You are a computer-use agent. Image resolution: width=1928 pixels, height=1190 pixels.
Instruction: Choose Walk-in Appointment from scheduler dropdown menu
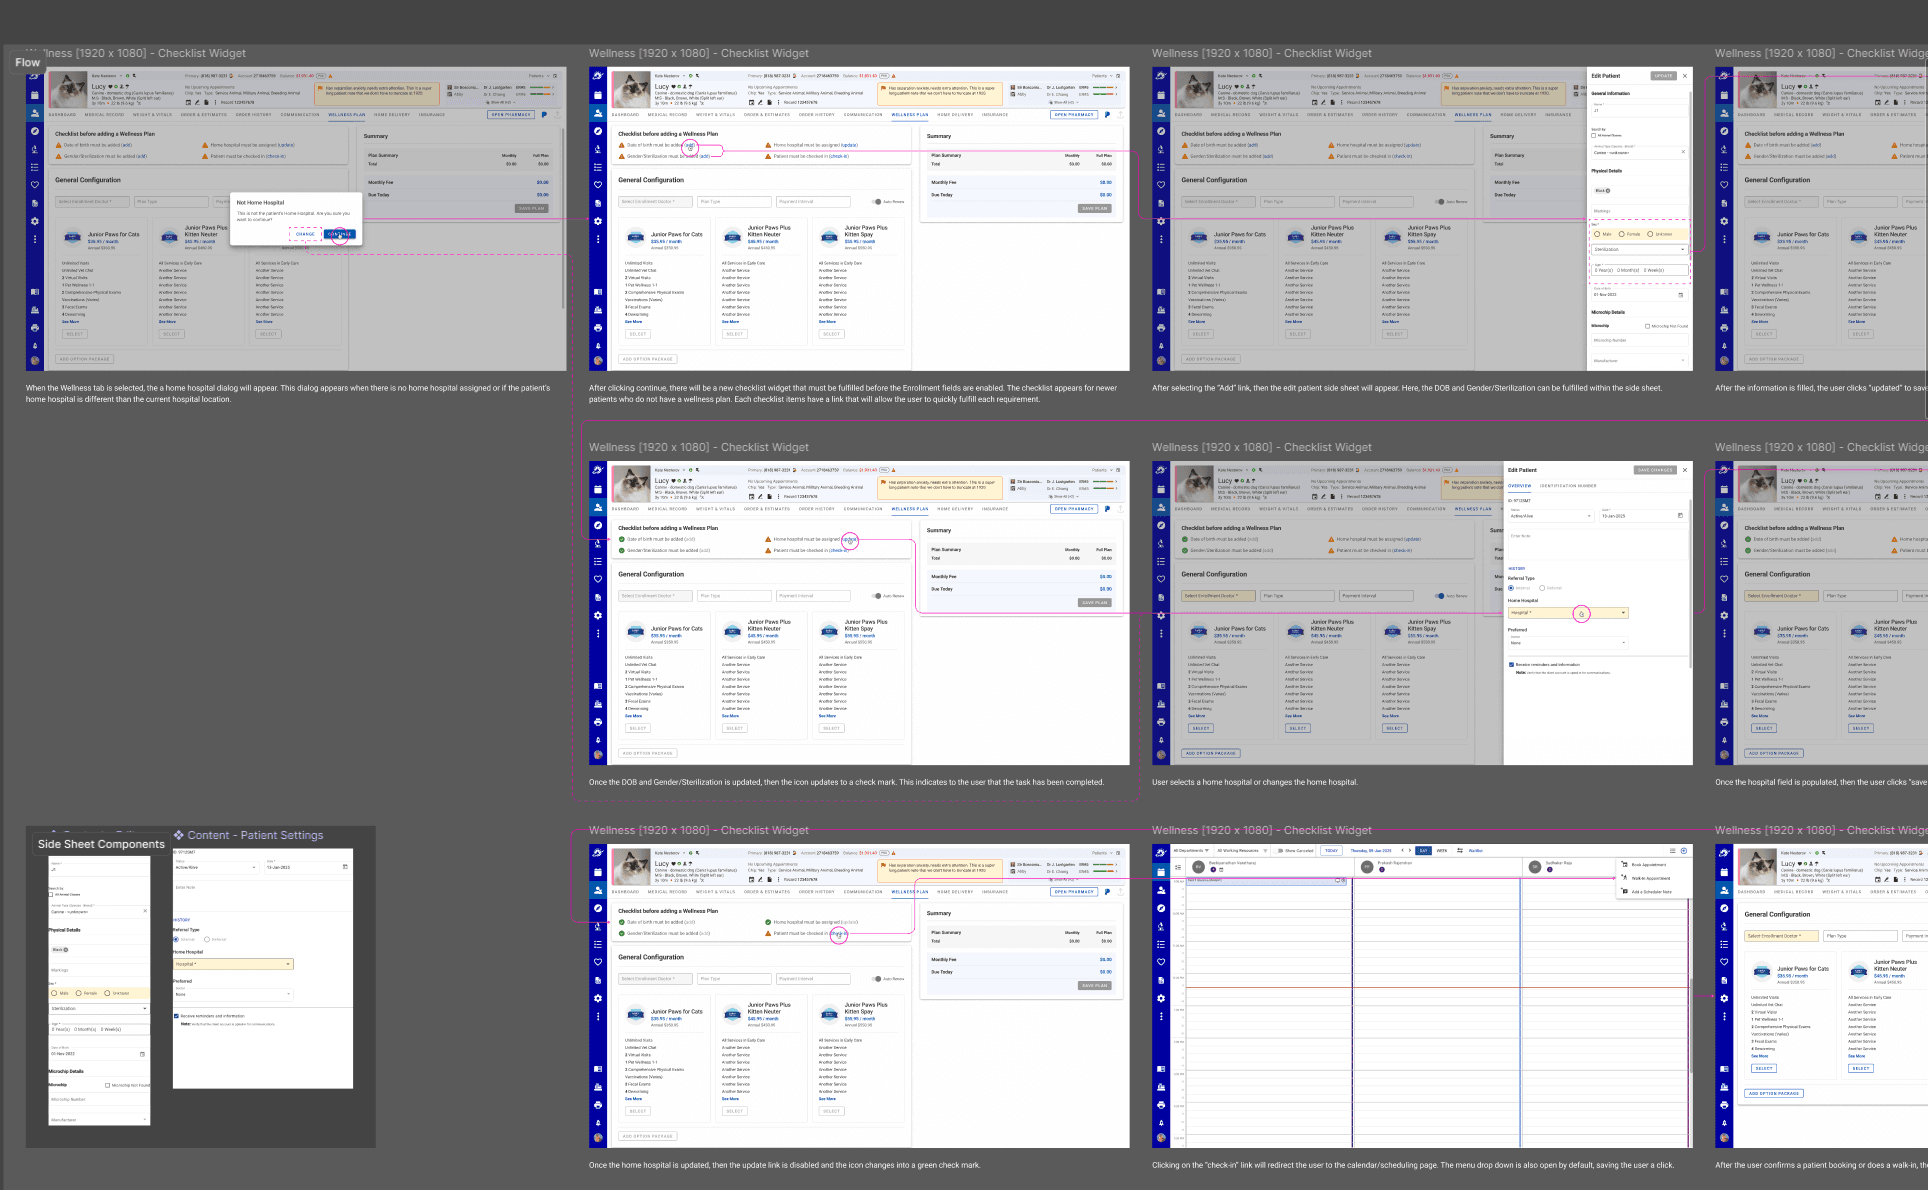1650,878
